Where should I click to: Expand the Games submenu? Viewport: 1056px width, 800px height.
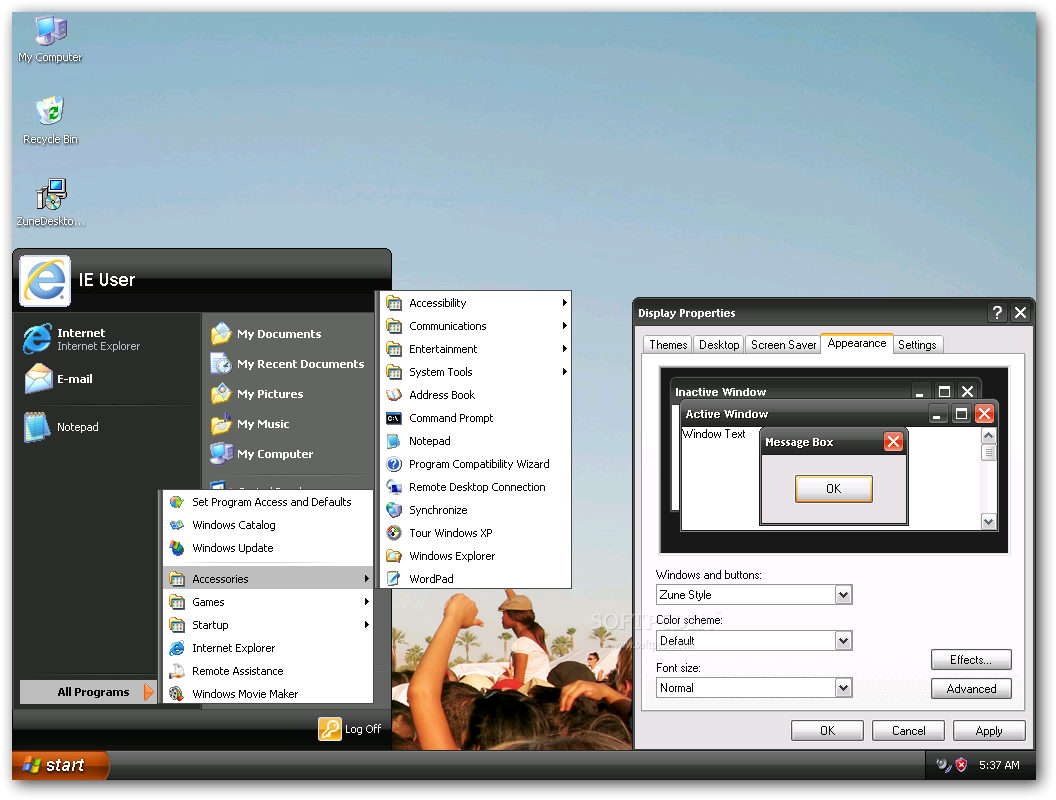pyautogui.click(x=268, y=602)
